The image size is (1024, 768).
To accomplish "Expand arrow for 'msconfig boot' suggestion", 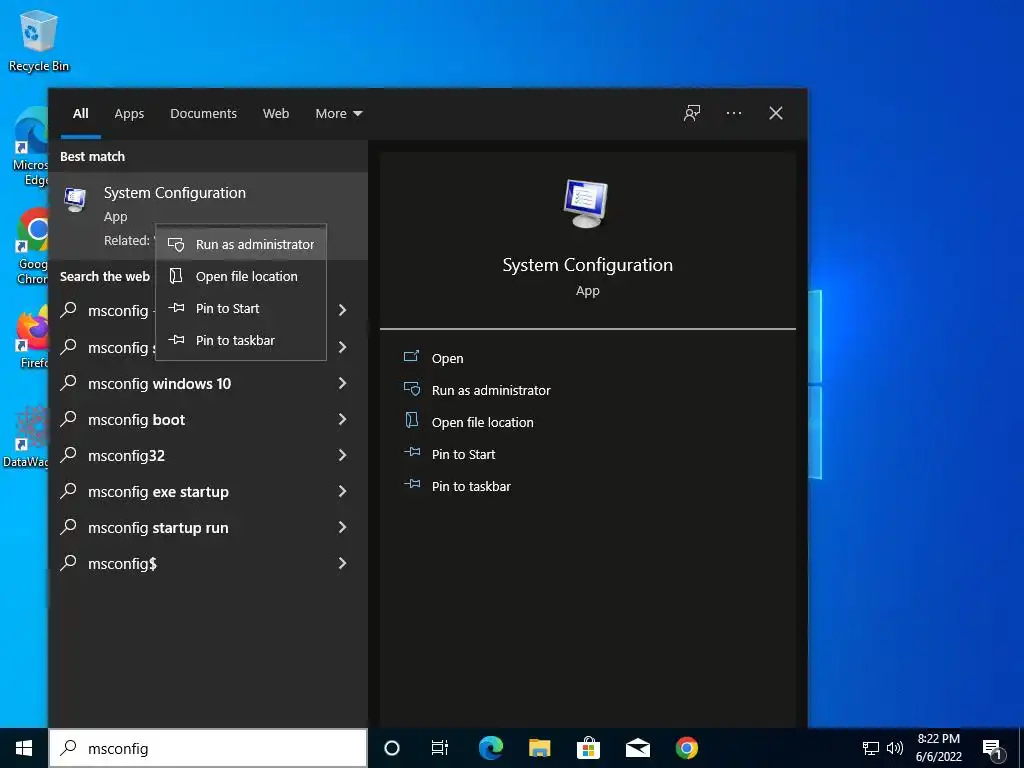I will pos(342,419).
